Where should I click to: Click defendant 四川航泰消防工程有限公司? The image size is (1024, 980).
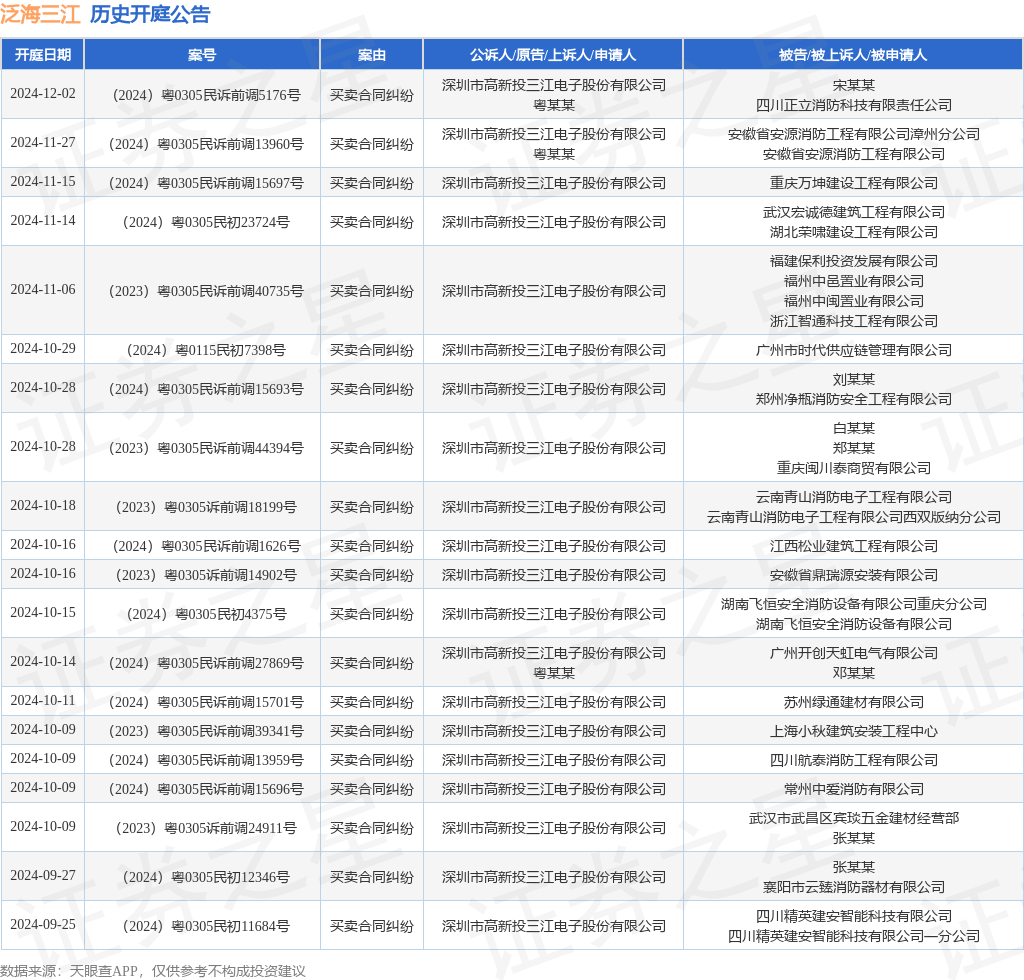point(854,761)
